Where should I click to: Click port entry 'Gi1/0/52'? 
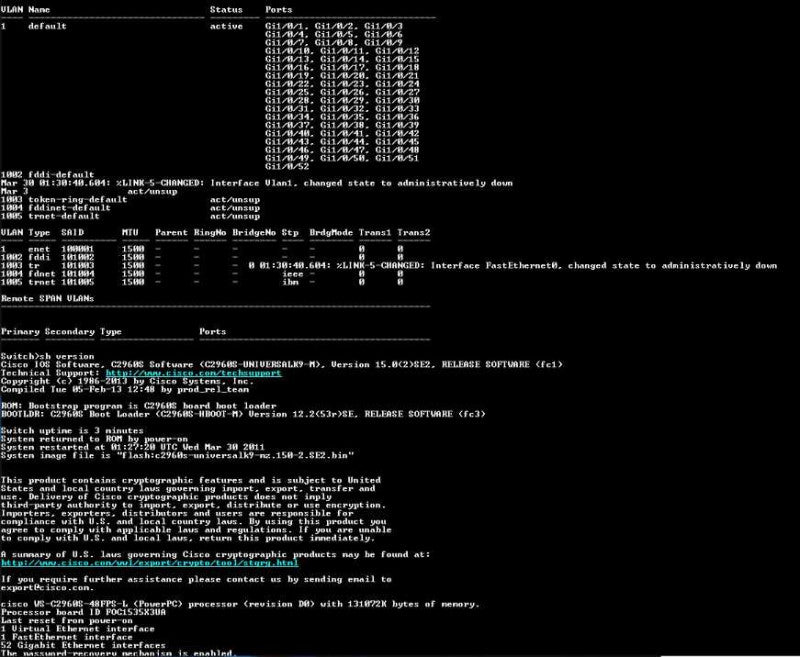click(287, 166)
